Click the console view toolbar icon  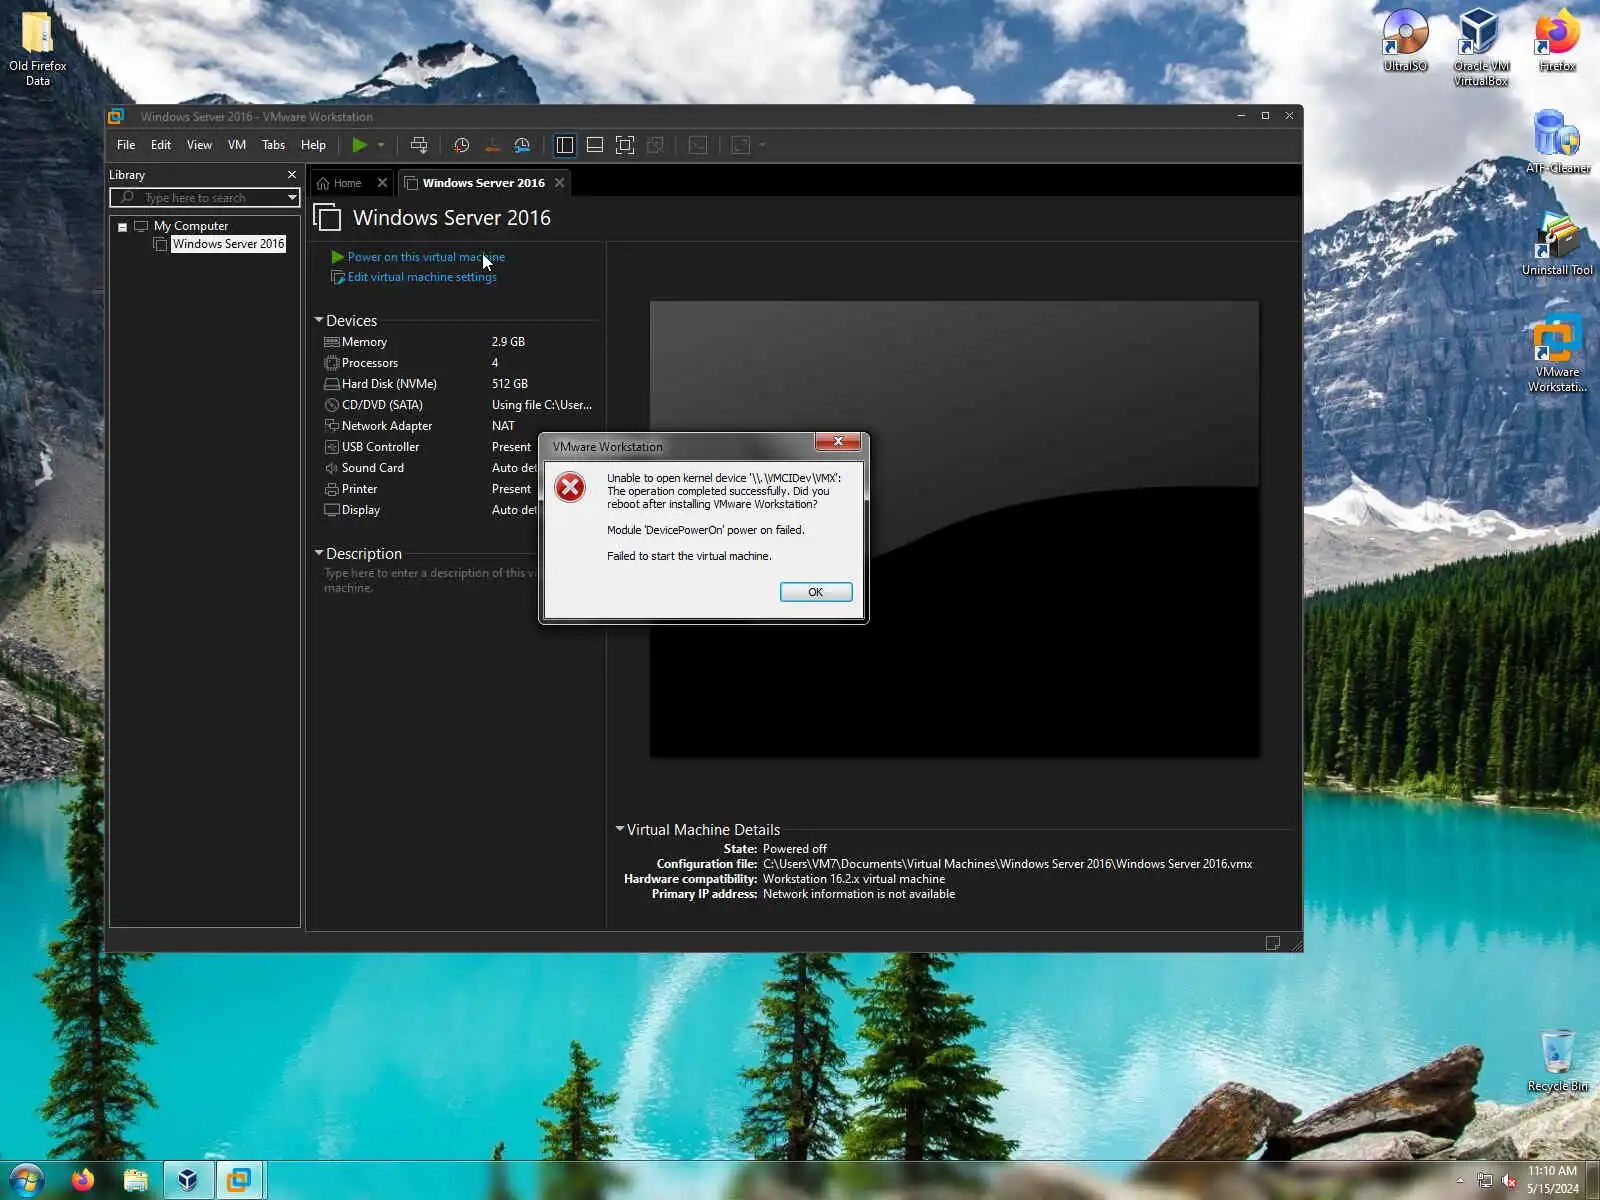[x=698, y=145]
